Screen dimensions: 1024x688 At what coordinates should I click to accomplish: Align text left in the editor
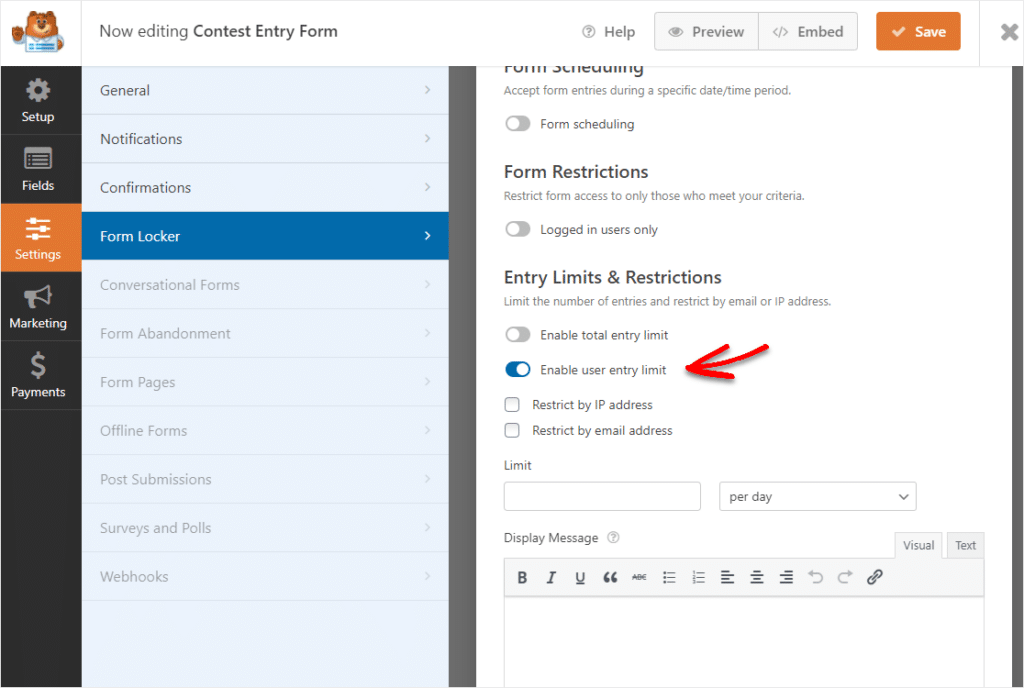pos(728,577)
